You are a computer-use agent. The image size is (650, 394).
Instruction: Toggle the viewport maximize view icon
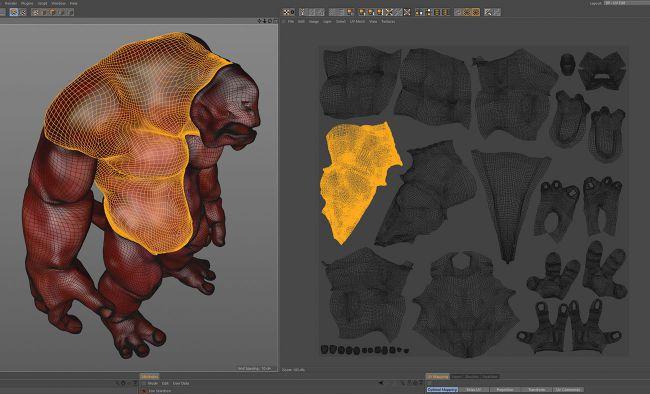pos(275,21)
